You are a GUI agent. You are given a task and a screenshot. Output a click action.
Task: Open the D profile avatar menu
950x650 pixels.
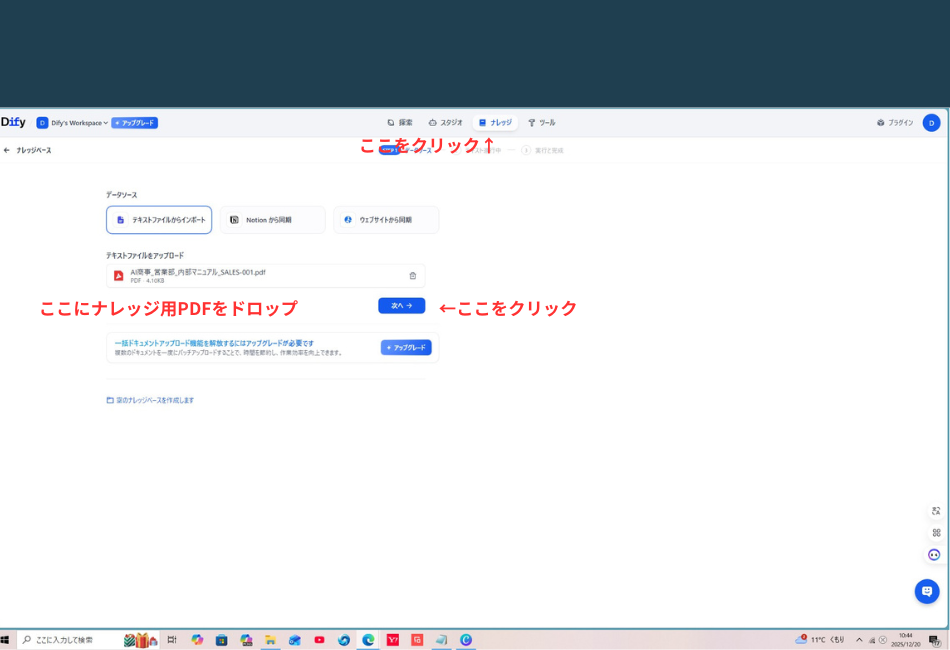pyautogui.click(x=931, y=122)
